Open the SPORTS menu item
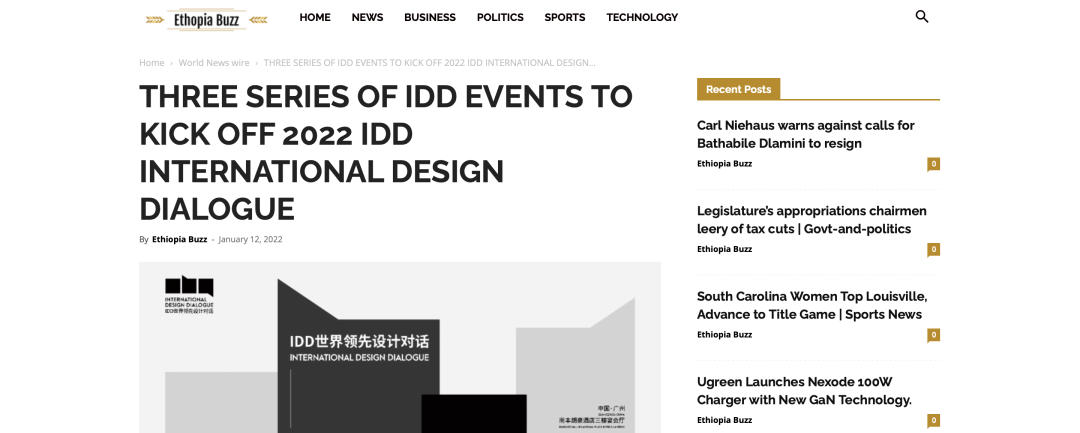Screen dimensions: 1080x433 coord(565,17)
